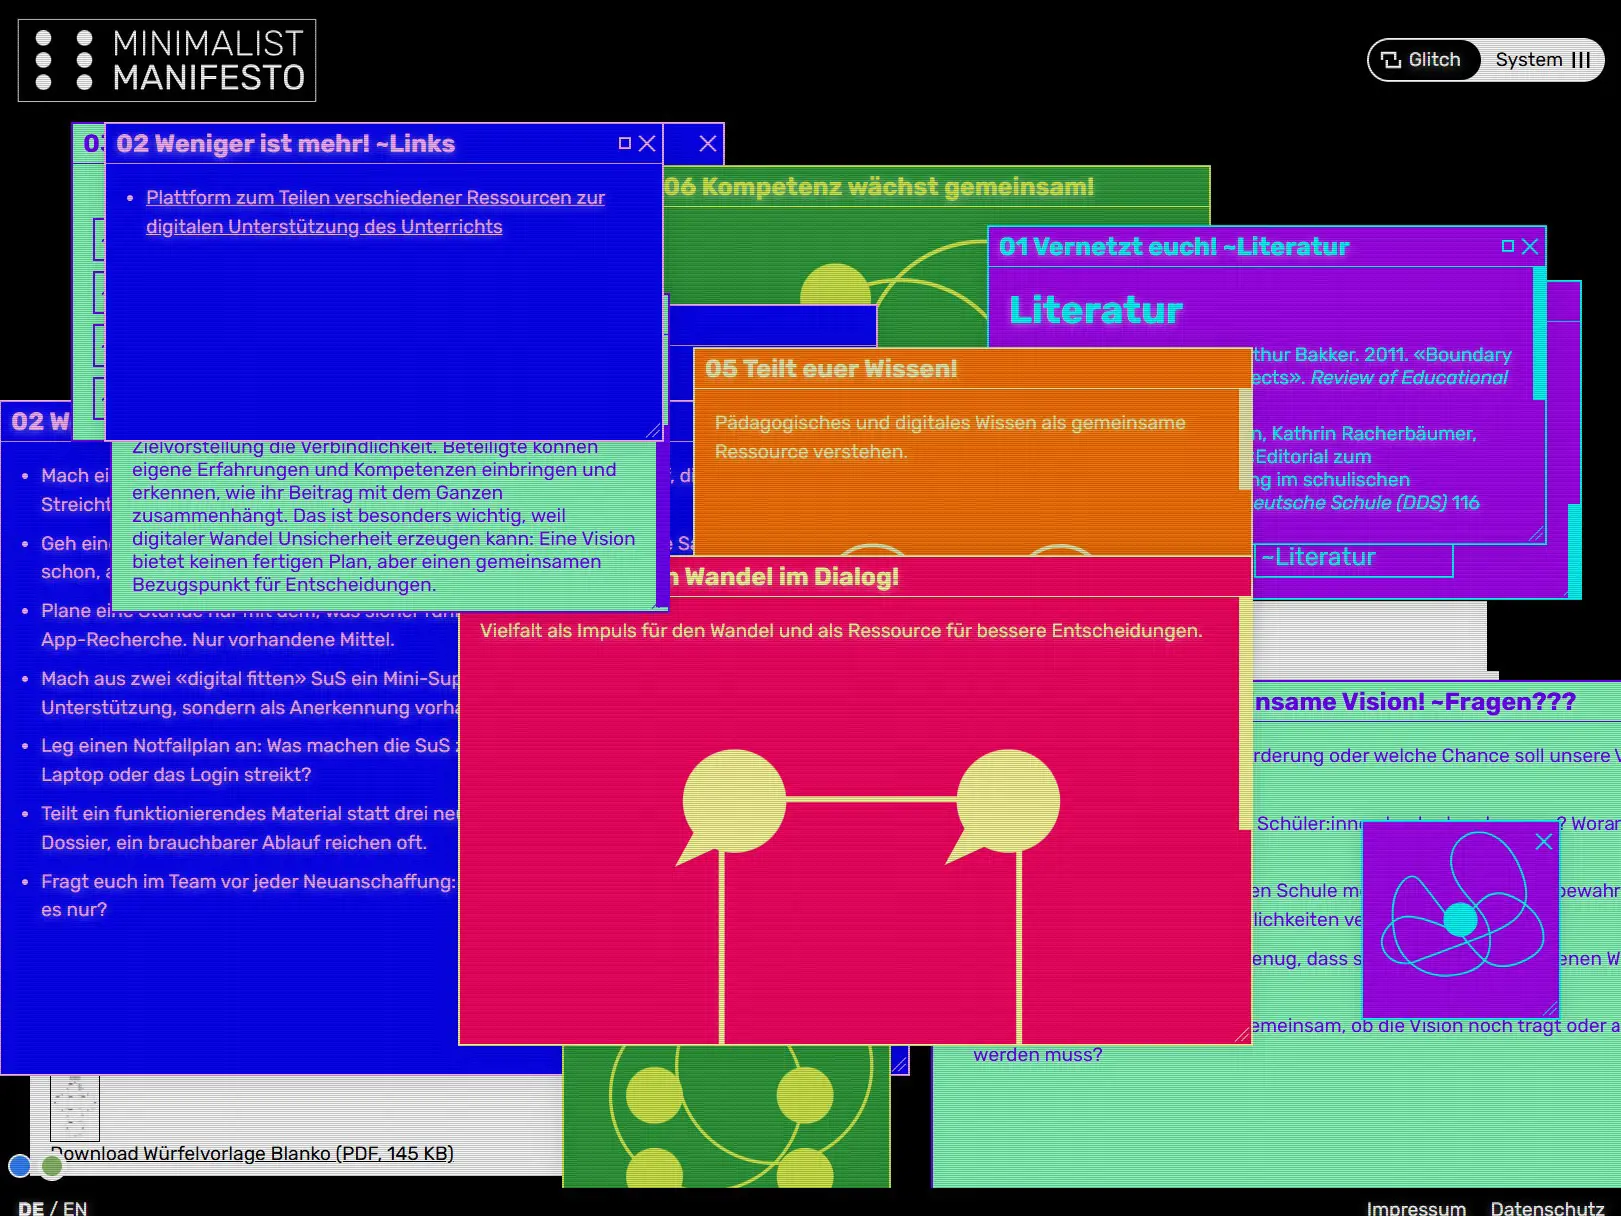Close the 01 Vernetzt euch Literatur window
This screenshot has width=1621, height=1216.
1530,246
